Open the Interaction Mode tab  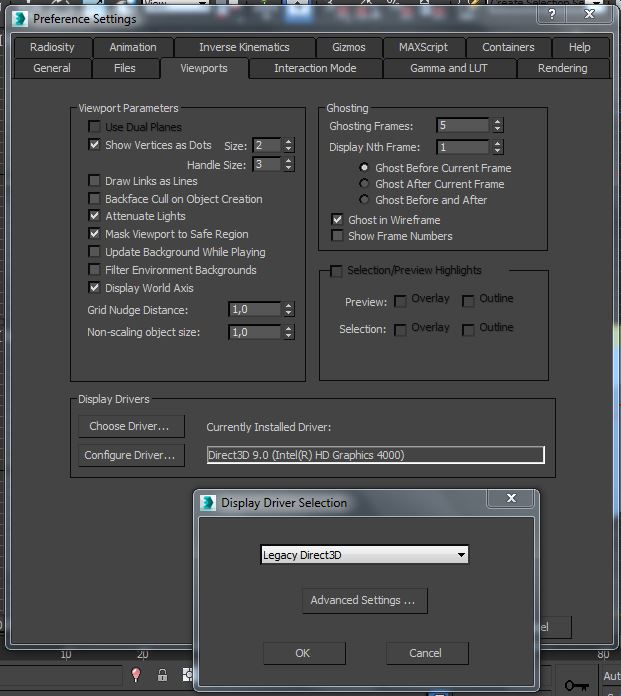tap(315, 68)
